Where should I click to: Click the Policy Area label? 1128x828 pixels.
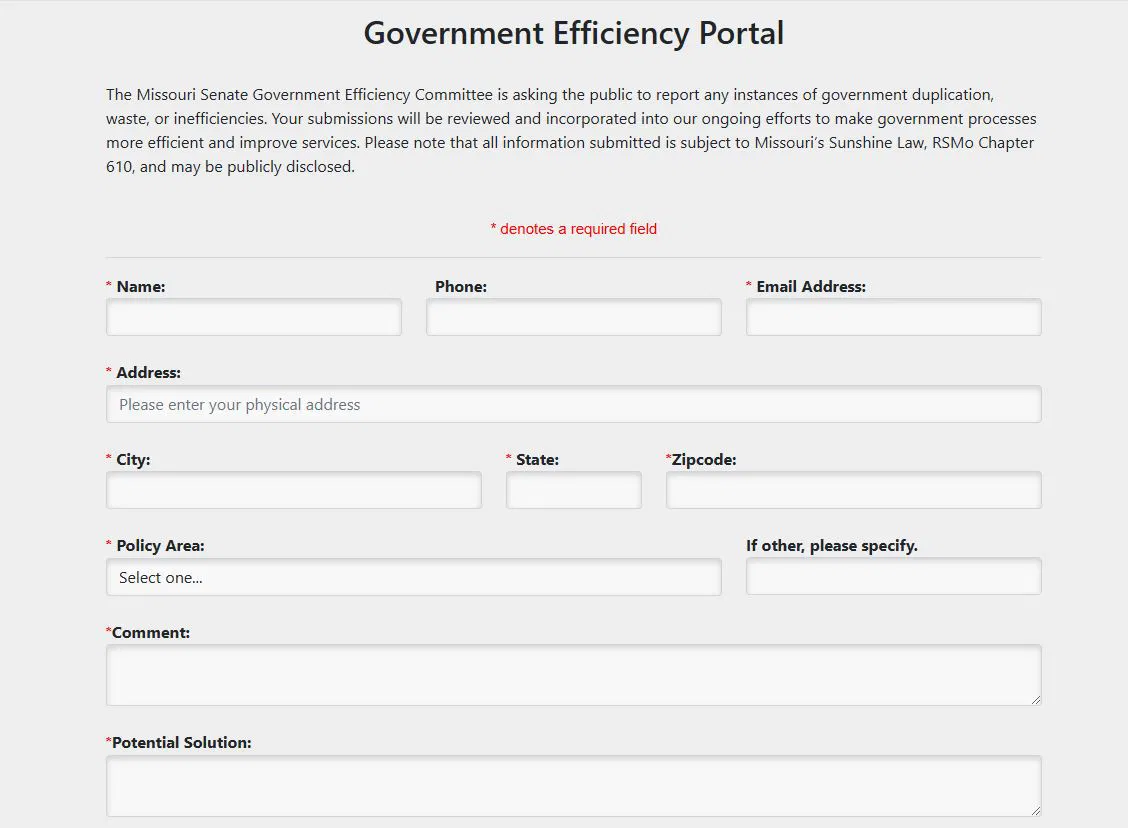click(160, 545)
